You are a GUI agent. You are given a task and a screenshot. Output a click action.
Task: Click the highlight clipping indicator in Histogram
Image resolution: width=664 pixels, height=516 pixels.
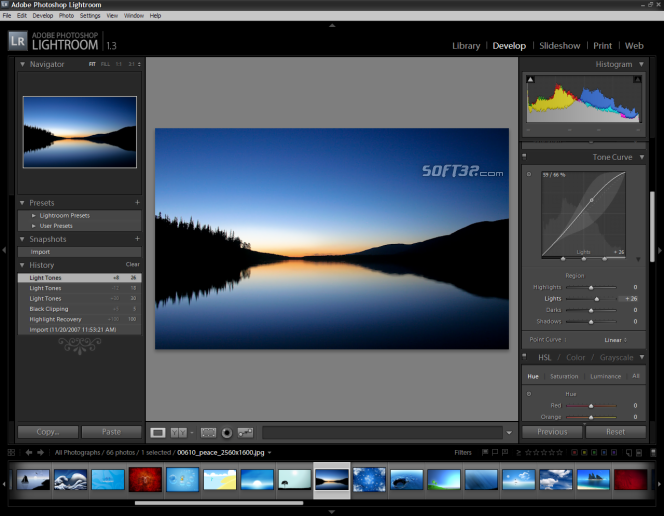tap(637, 79)
